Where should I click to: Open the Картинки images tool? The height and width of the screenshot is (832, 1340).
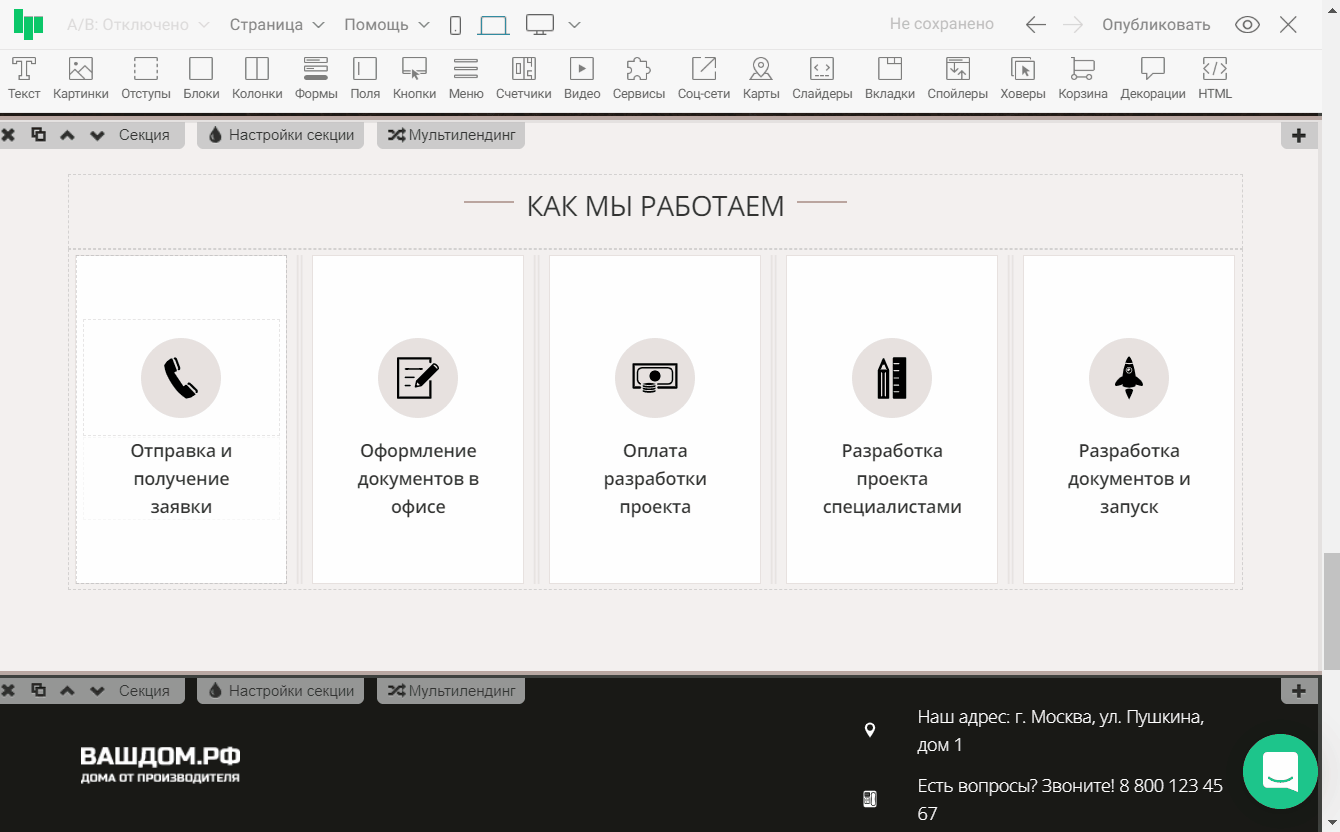tap(81, 78)
